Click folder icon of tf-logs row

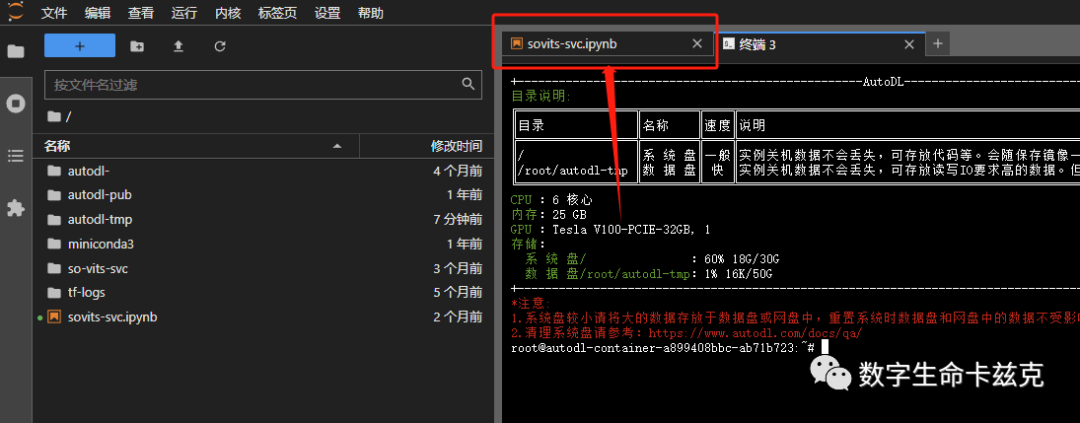point(54,293)
